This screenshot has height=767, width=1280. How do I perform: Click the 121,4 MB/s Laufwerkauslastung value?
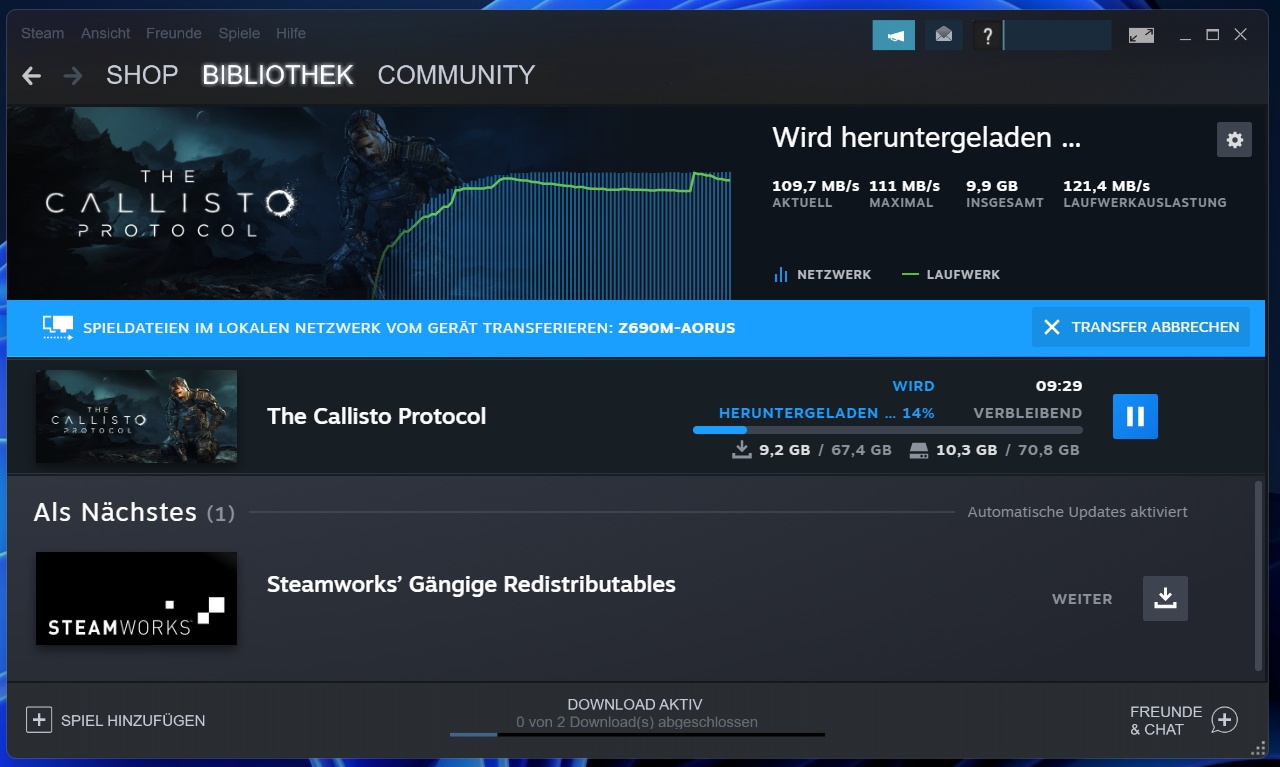pos(1106,186)
